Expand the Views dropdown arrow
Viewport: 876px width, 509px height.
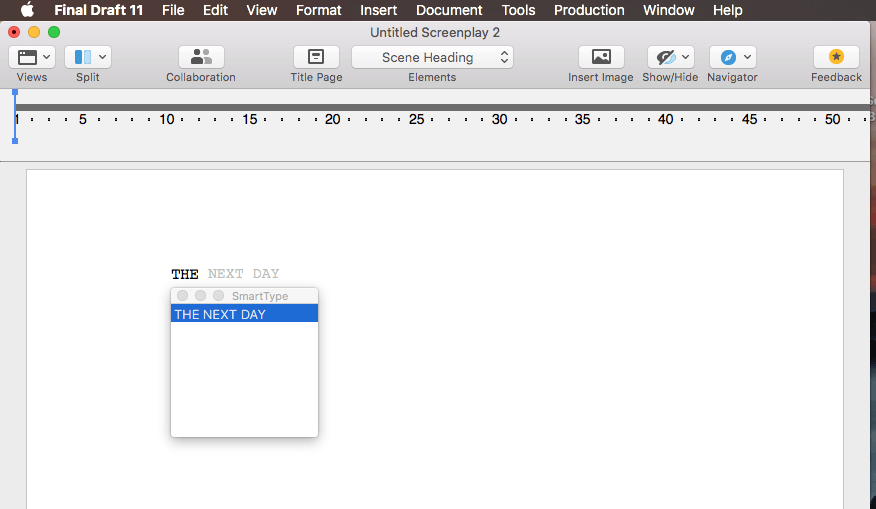pyautogui.click(x=46, y=57)
